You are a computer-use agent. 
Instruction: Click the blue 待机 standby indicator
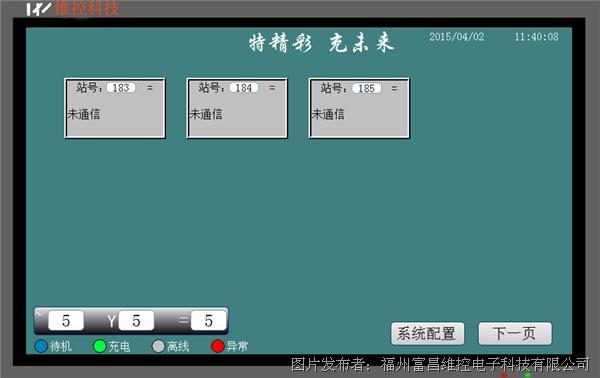(x=41, y=346)
